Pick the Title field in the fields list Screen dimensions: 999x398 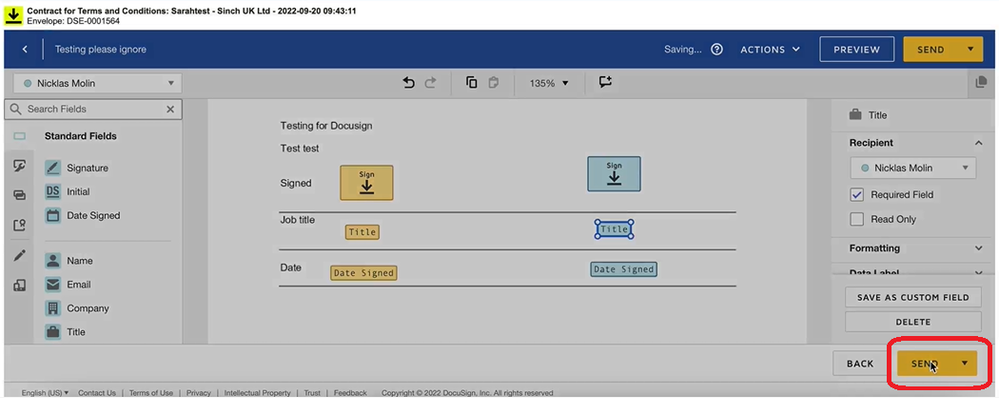65,332
